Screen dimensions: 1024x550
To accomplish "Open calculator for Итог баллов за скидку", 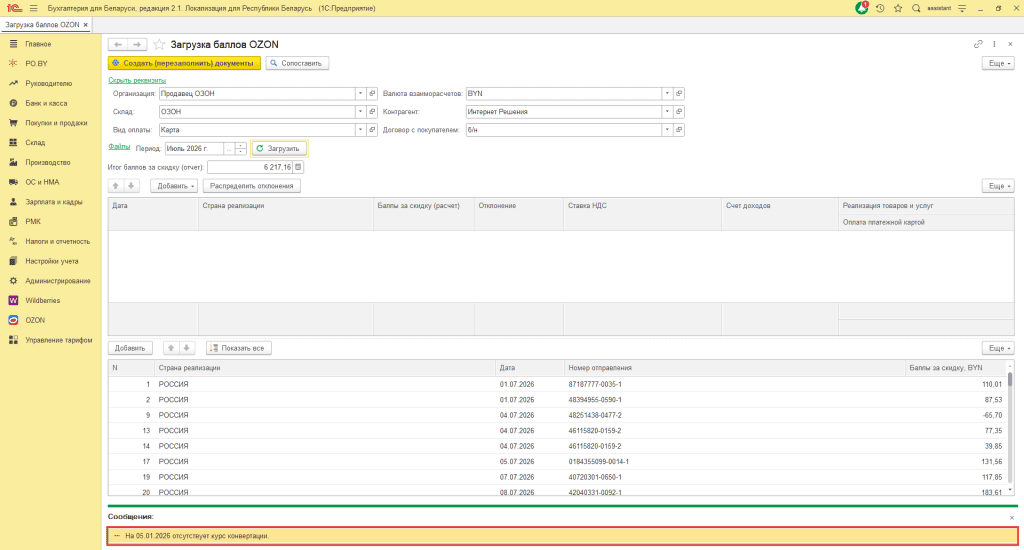I will pos(298,167).
